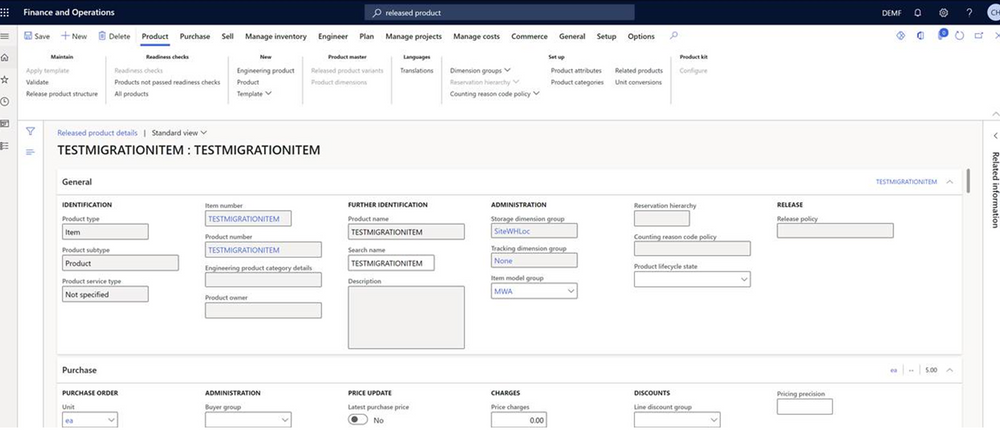Viewport: 1000px width, 441px height.
Task: Expand Dimension groups menu
Action: (480, 71)
